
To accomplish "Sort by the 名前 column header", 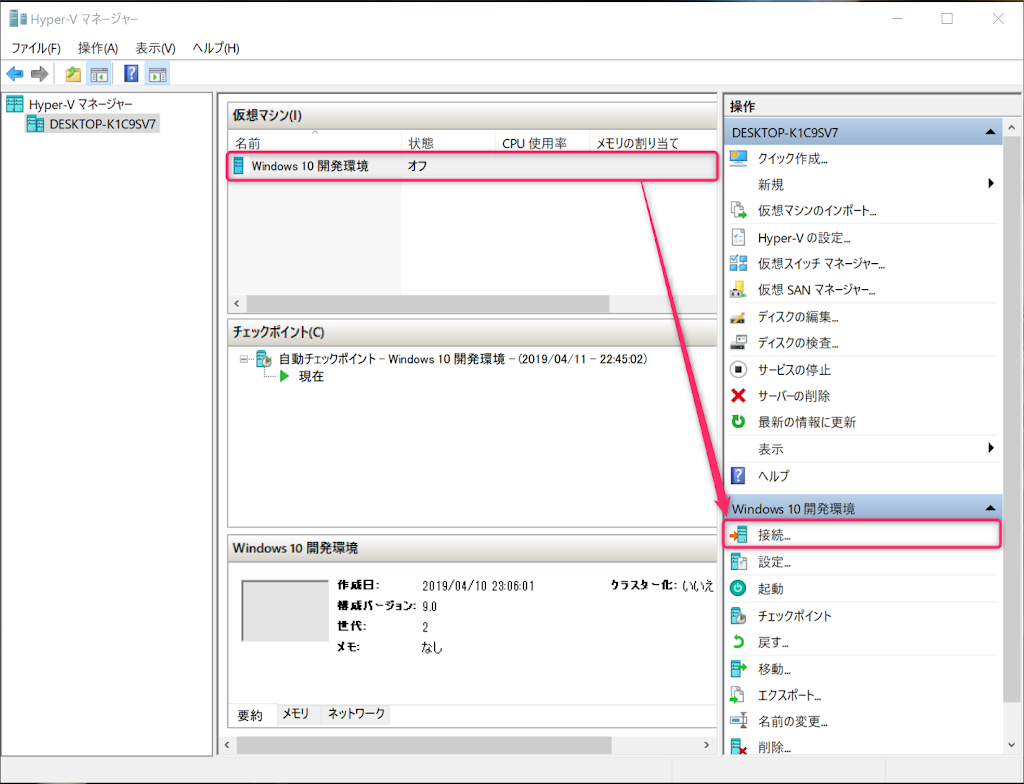I will (x=314, y=143).
